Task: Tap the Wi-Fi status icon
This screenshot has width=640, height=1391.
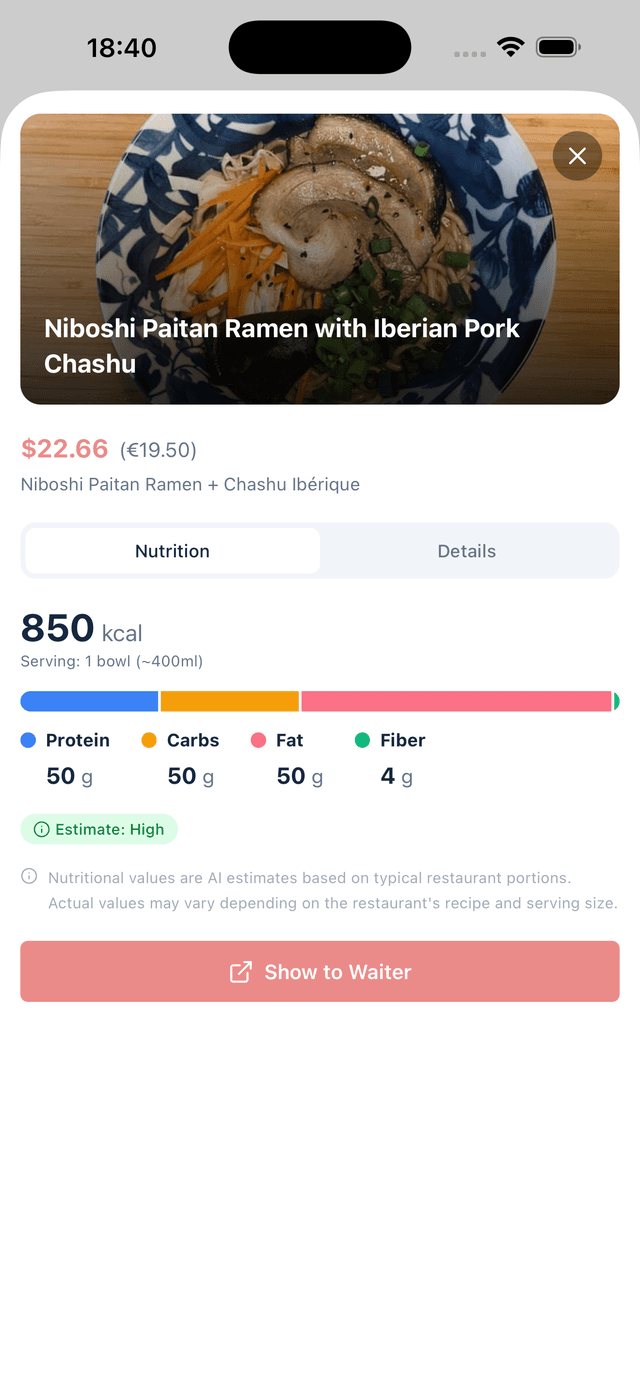Action: point(510,46)
